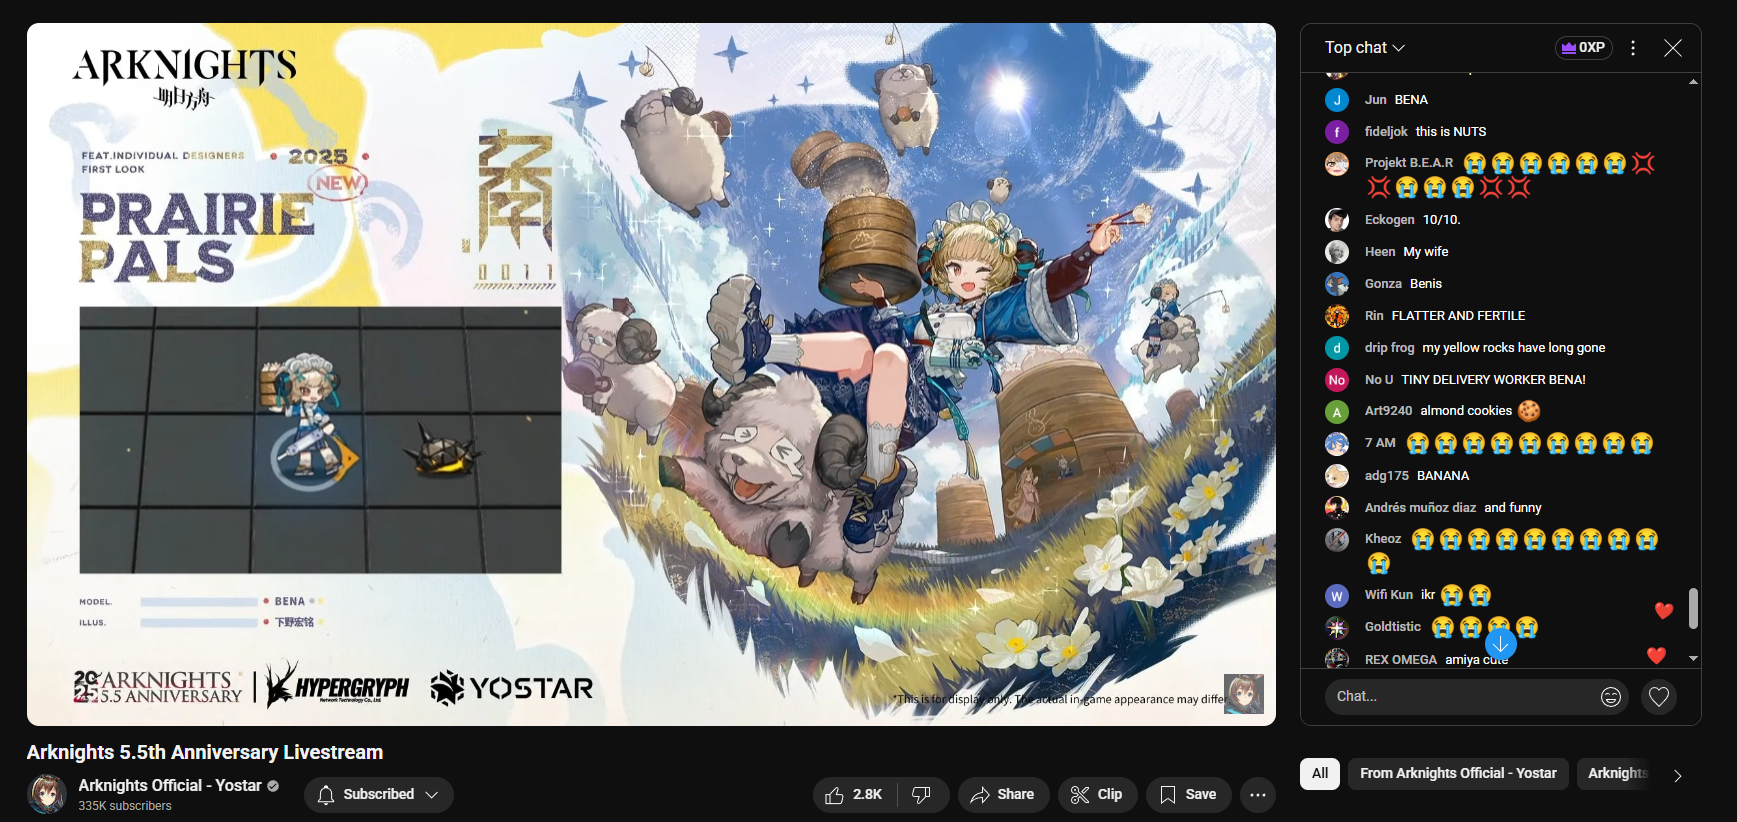Screen dimensions: 1737x822
Task: Click message 'almond cookies'
Action: (1466, 411)
